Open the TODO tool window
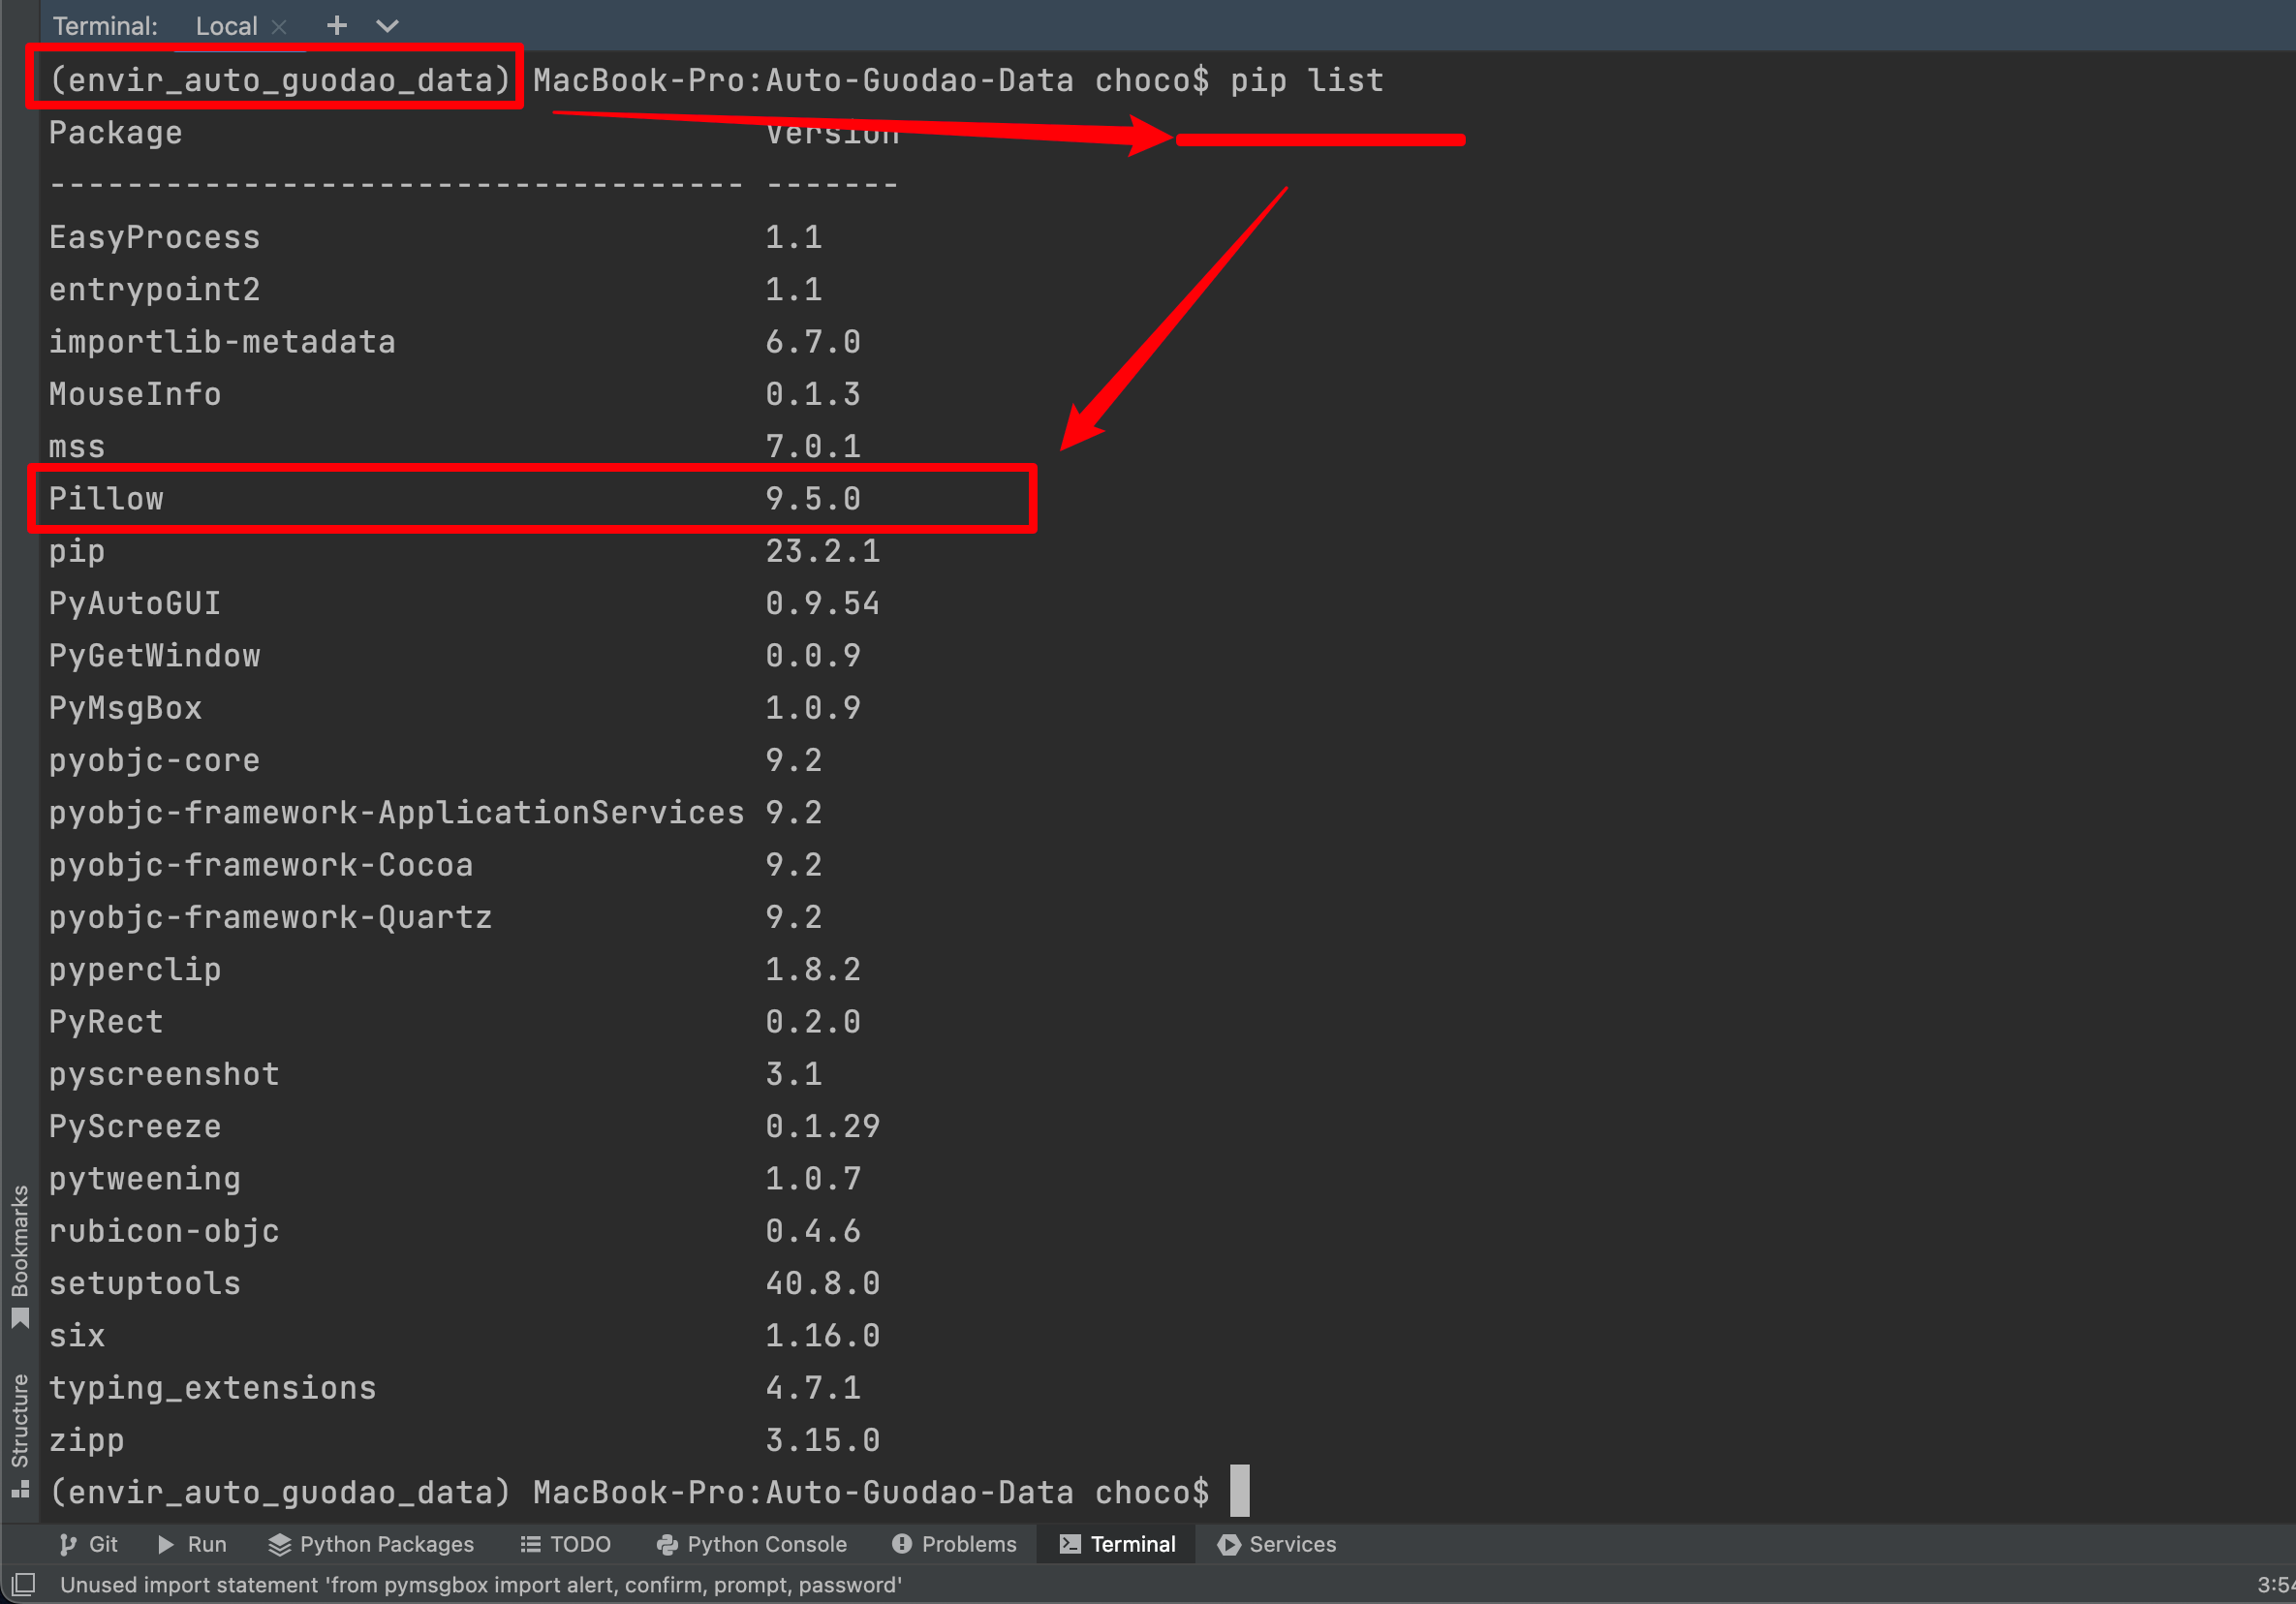Image resolution: width=2296 pixels, height=1604 pixels. (564, 1543)
